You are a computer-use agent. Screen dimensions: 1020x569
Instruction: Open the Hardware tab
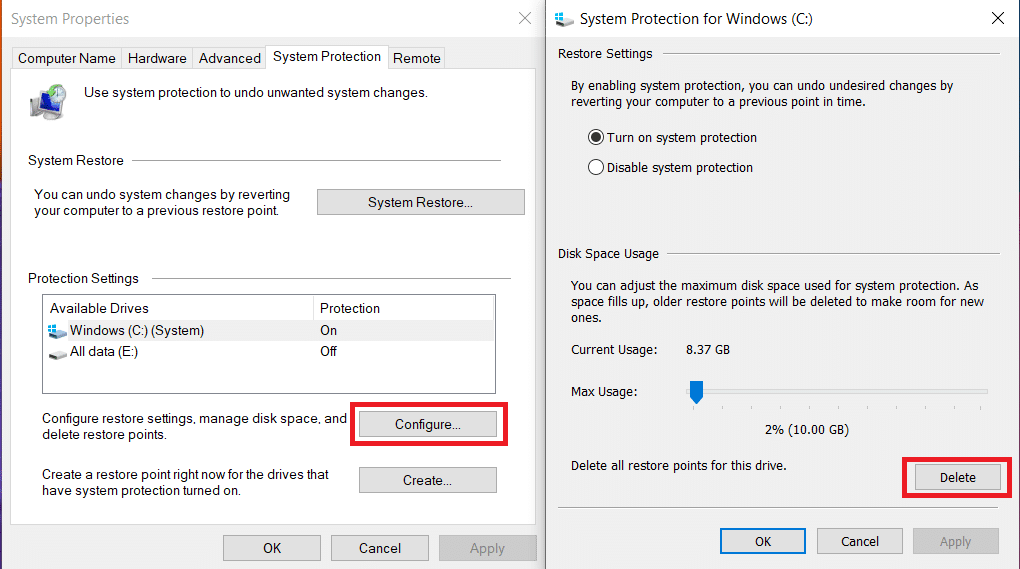[157, 58]
